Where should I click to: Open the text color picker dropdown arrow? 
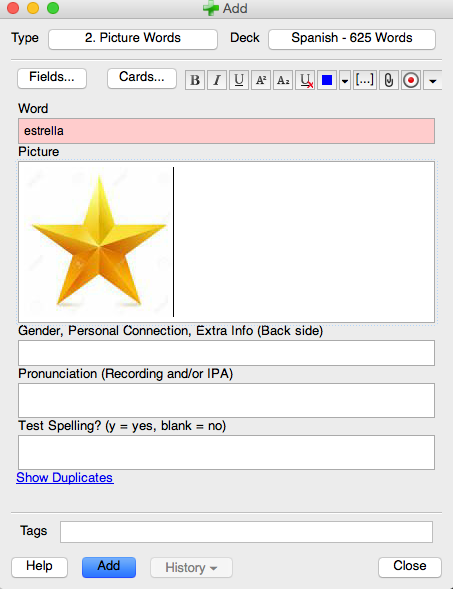coord(344,80)
